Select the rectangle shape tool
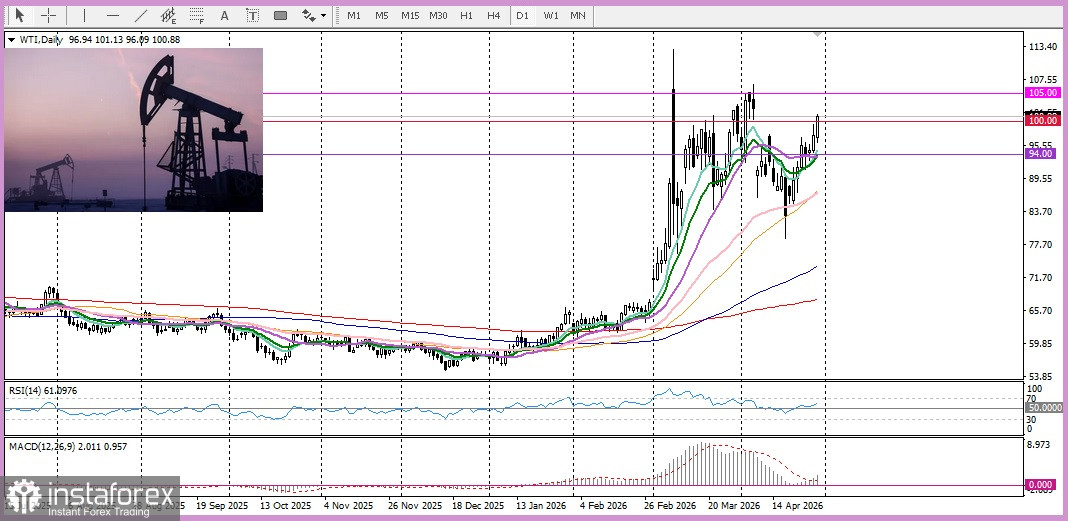This screenshot has height=521, width=1068. pos(280,15)
